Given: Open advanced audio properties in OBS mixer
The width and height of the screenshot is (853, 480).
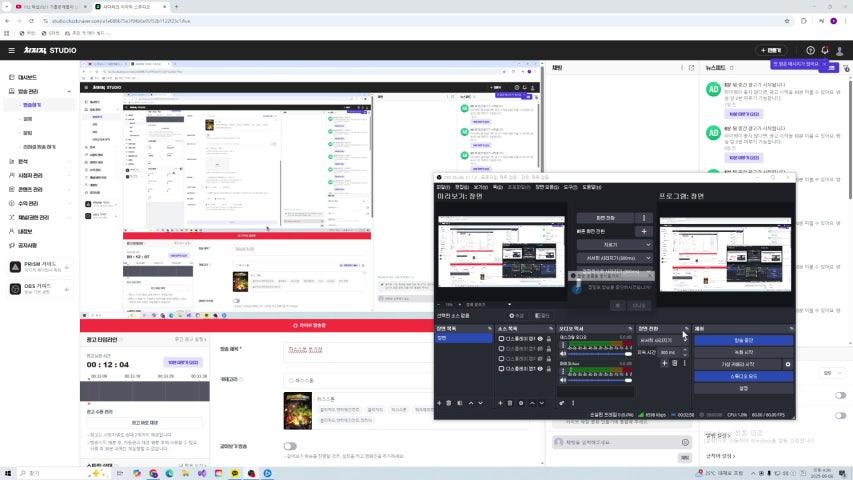Looking at the screenshot, I should 562,403.
